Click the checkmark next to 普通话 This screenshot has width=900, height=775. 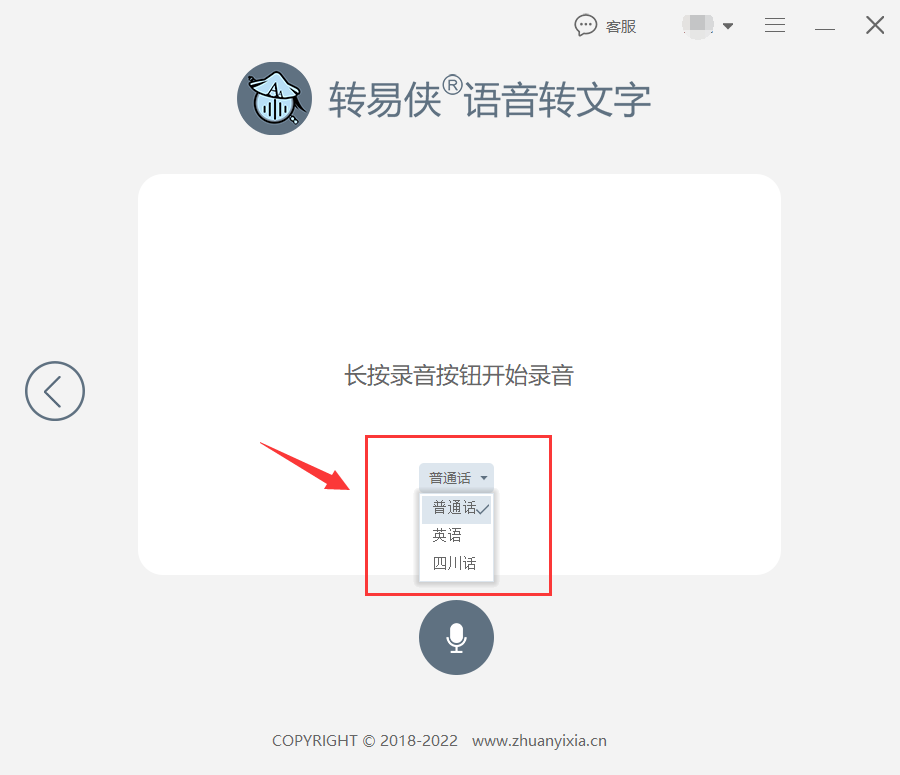483,509
